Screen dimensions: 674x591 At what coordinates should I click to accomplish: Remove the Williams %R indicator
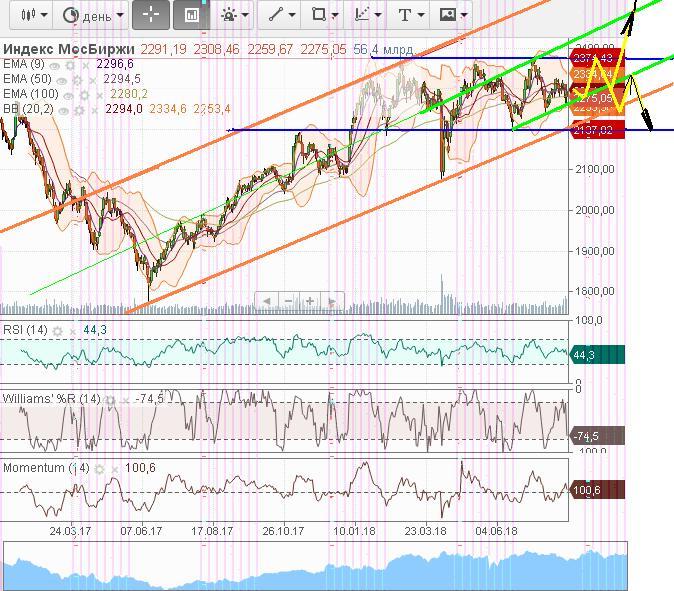click(x=128, y=398)
